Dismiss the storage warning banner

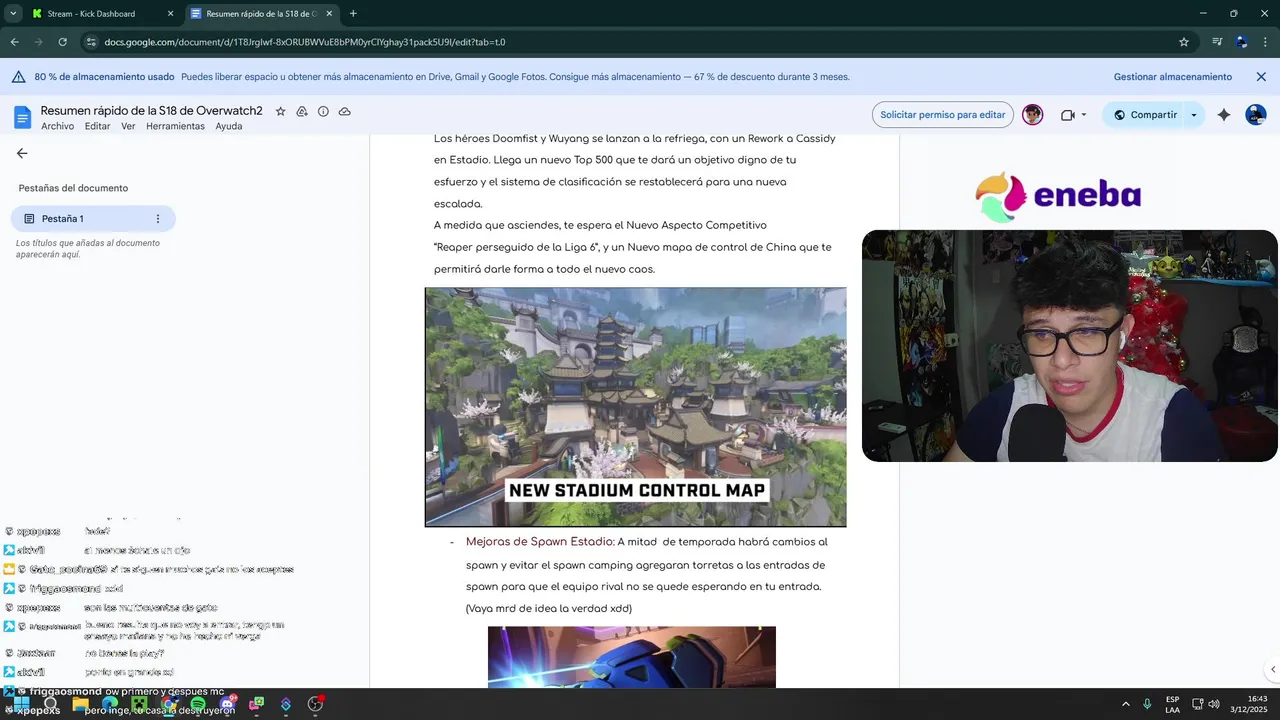[1261, 77]
